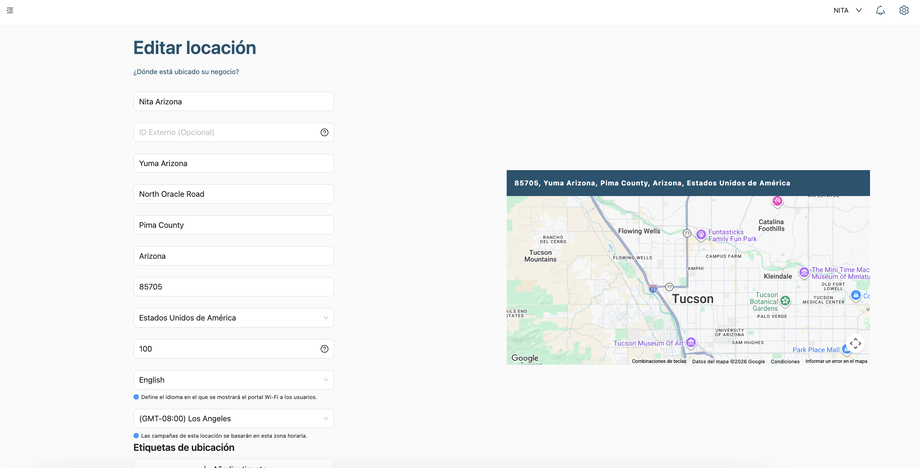Screen dimensions: 920x468
Task: Open the sidebar menu icon
Action: (10, 10)
